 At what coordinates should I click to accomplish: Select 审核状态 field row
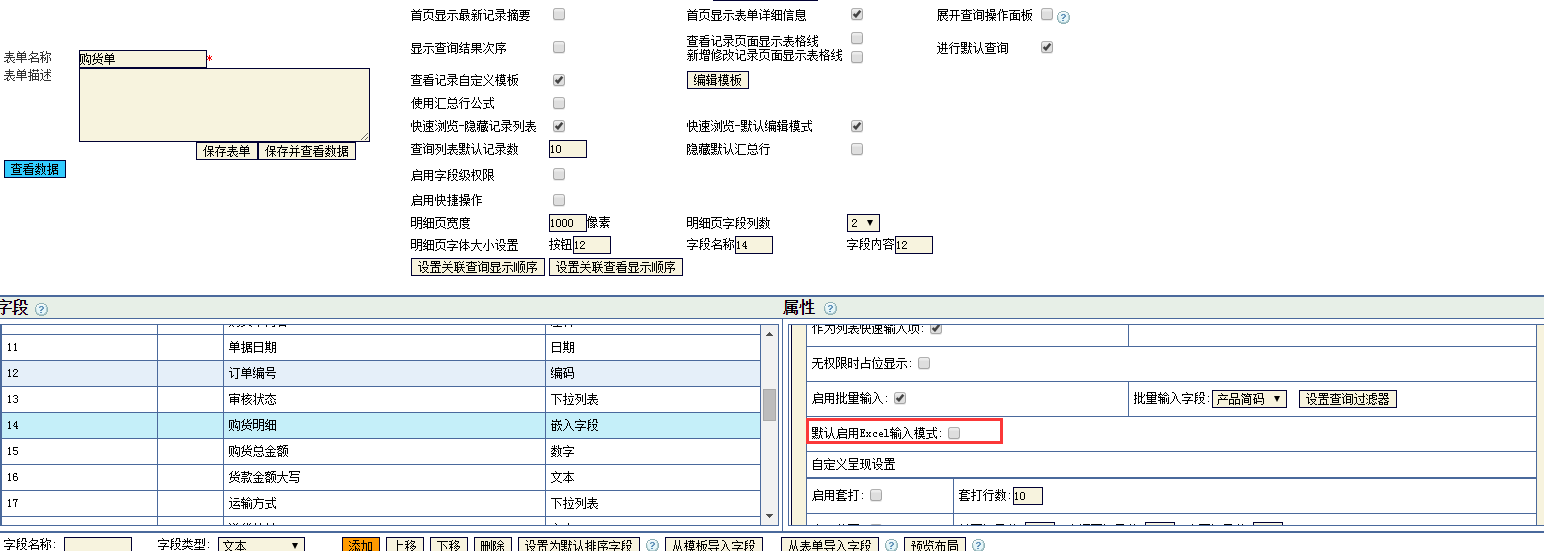click(380, 399)
